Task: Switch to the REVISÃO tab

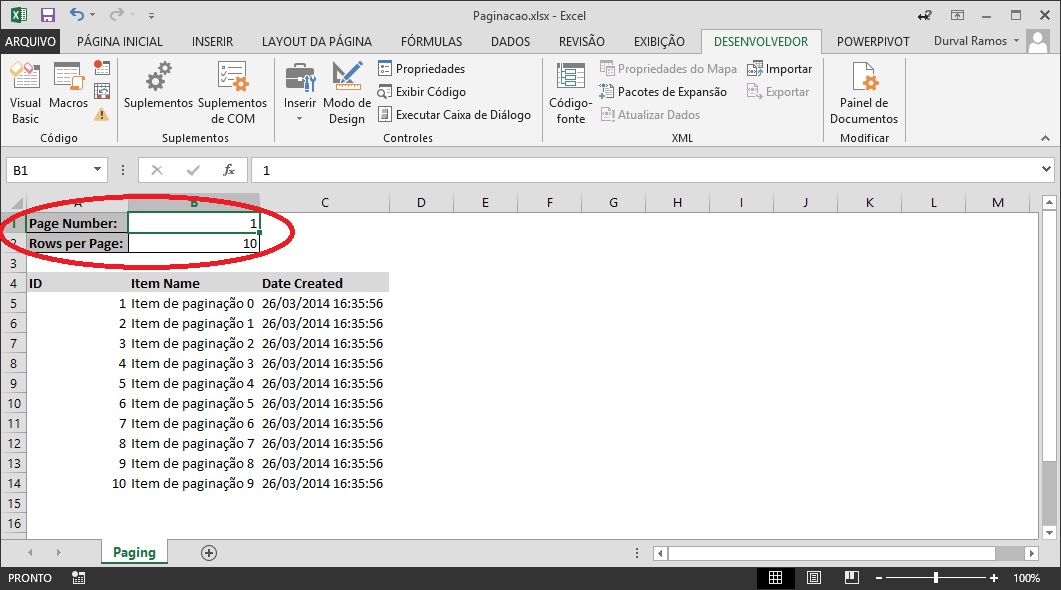Action: (582, 41)
